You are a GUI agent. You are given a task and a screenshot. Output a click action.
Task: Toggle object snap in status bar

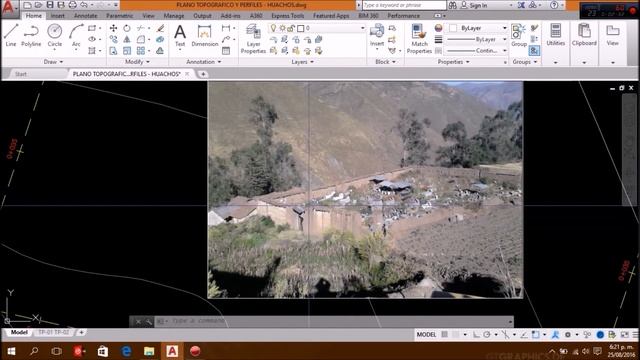(535, 334)
